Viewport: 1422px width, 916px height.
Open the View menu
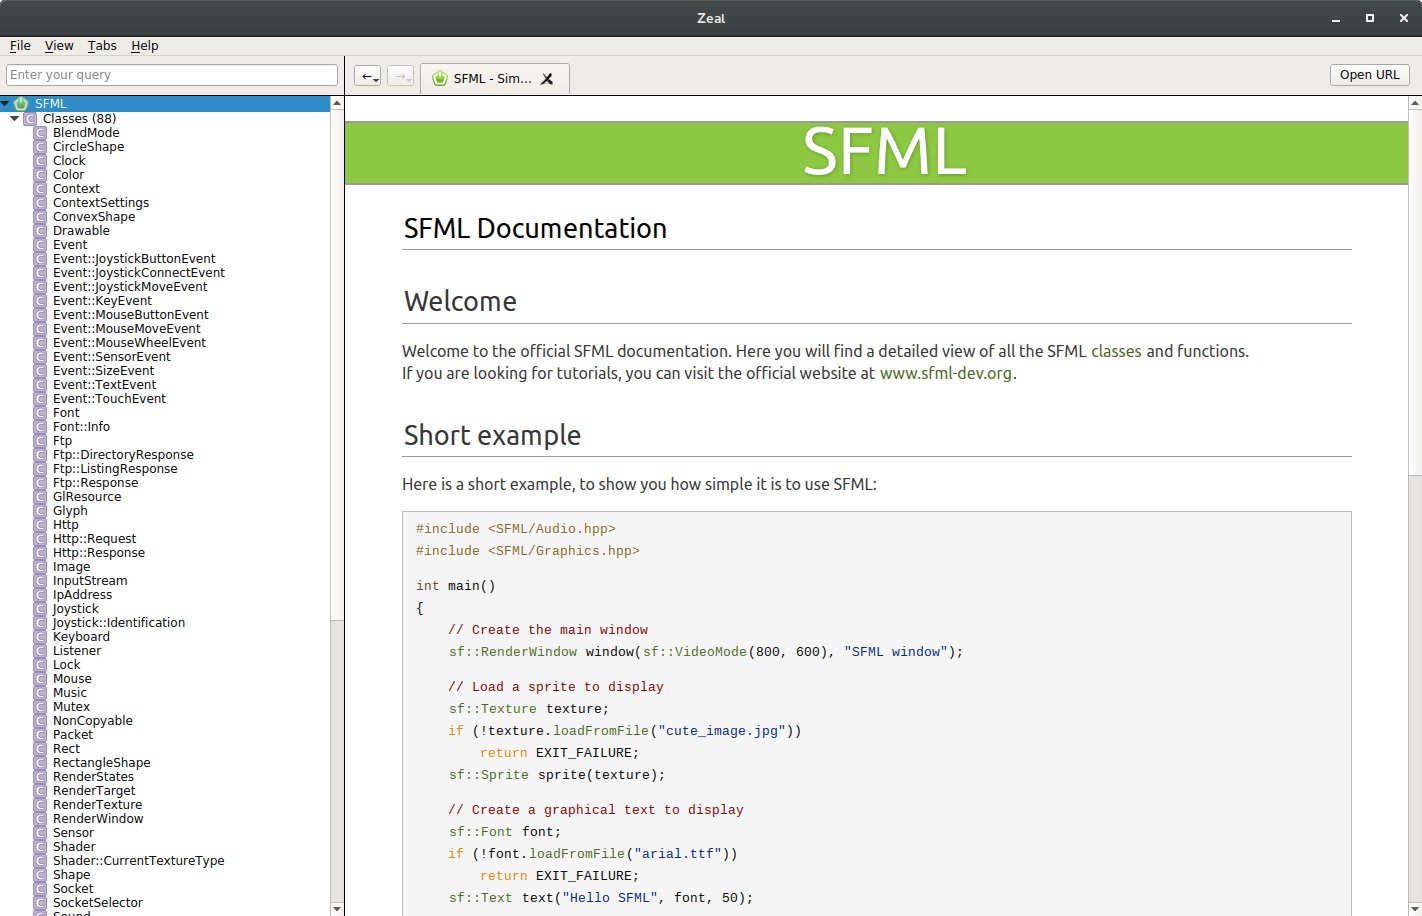click(59, 46)
